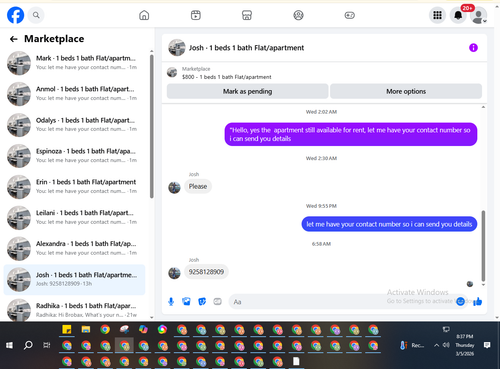Select the Josh conversation in list
The height and width of the screenshot is (369, 500).
coord(74,279)
